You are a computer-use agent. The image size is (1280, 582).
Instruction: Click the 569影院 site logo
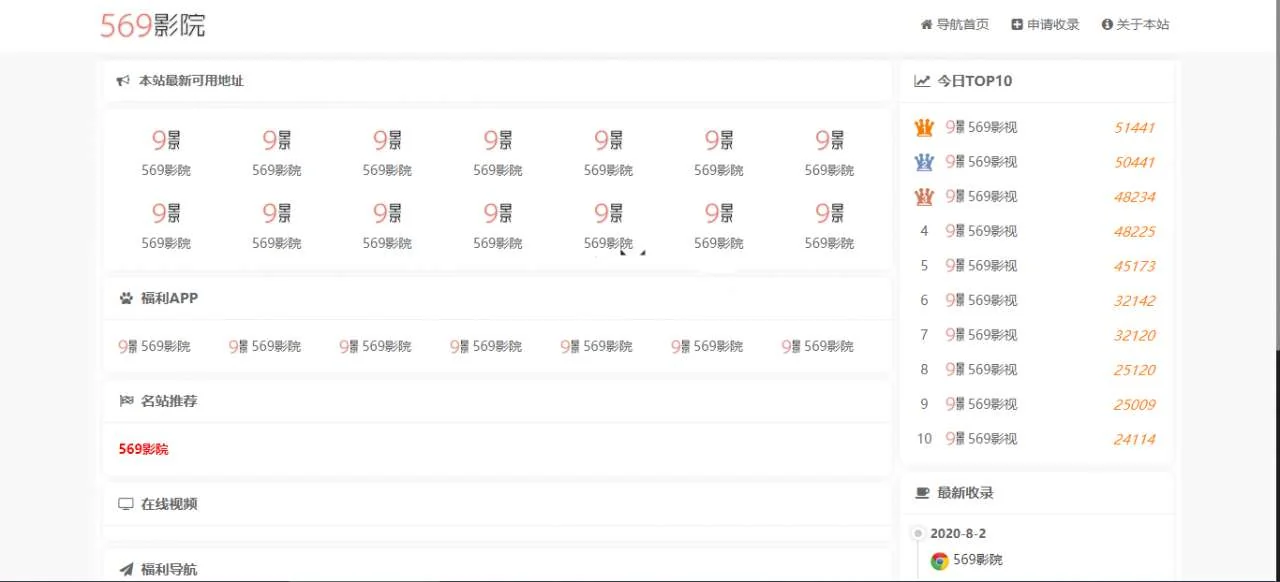(x=152, y=25)
